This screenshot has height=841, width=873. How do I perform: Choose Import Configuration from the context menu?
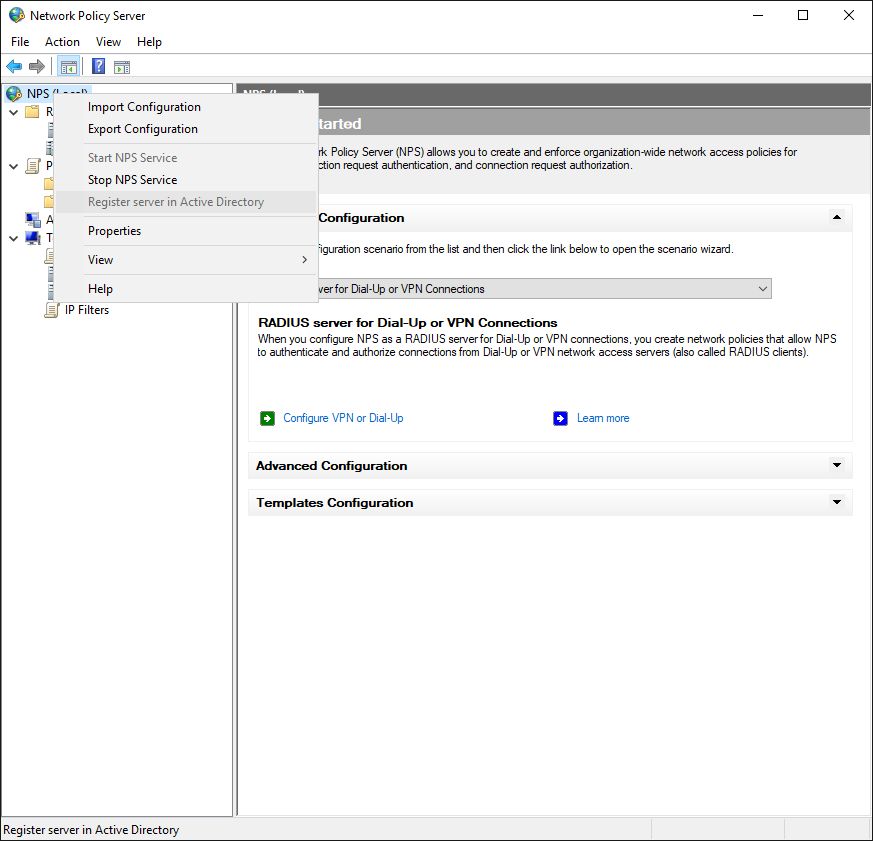(186, 107)
